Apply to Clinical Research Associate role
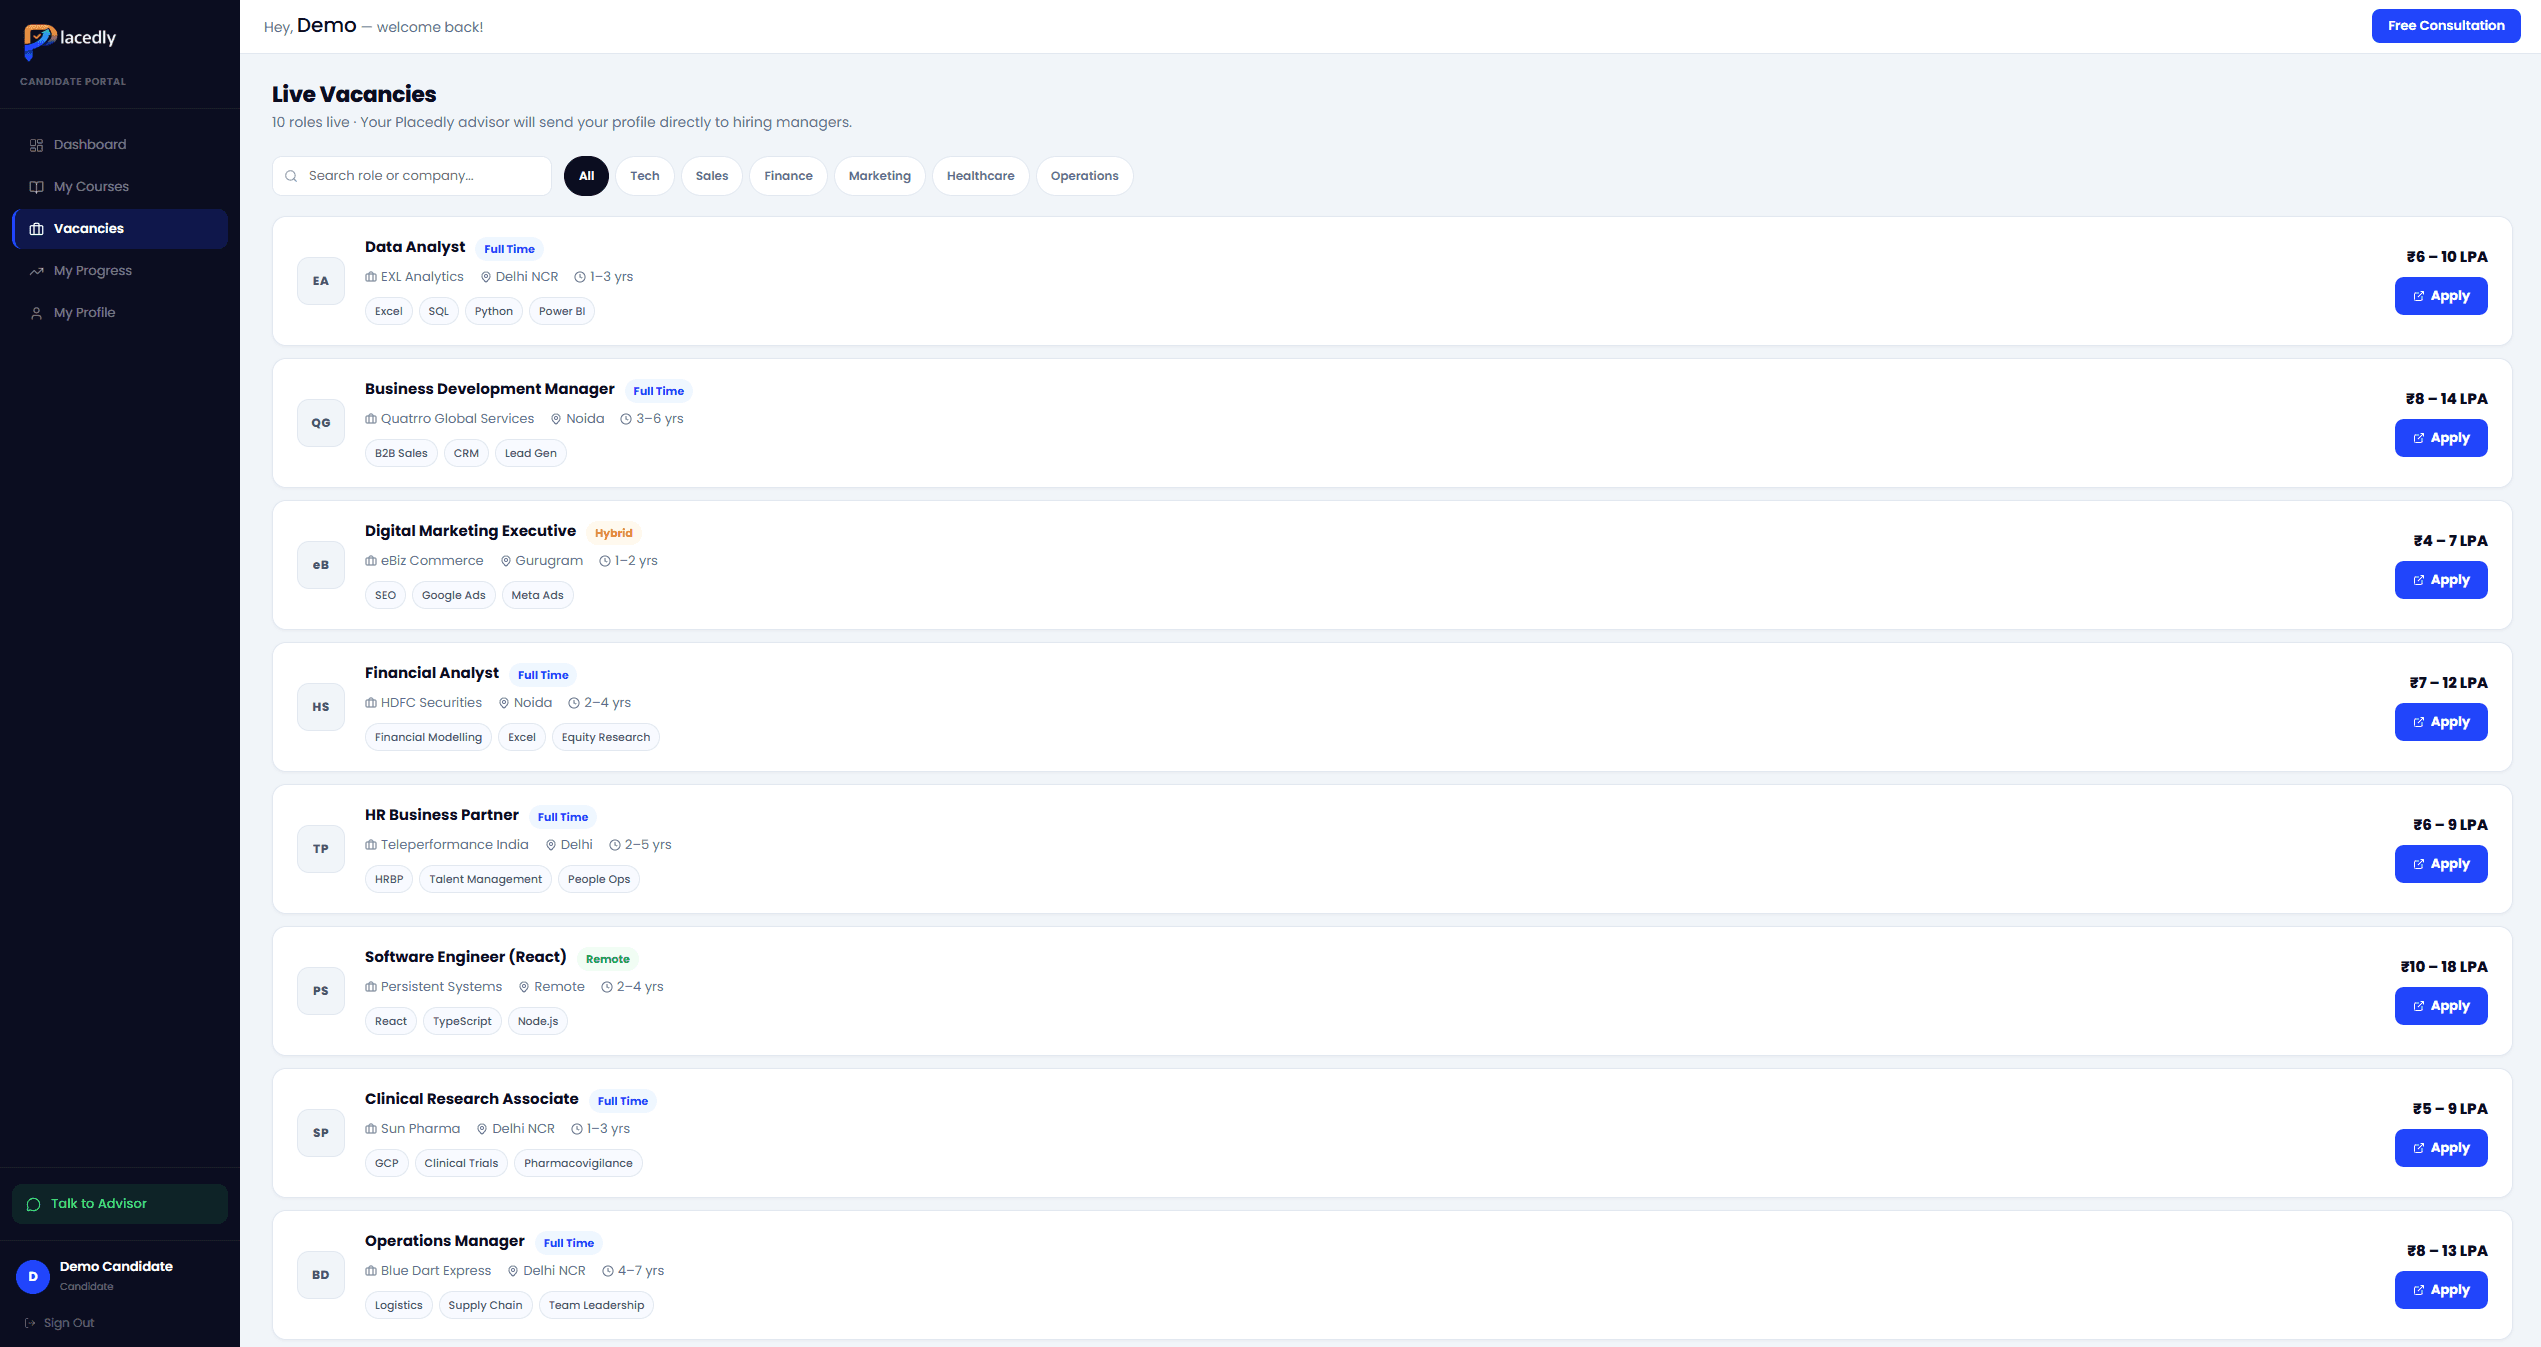Viewport: 2541px width, 1347px height. (2441, 1148)
